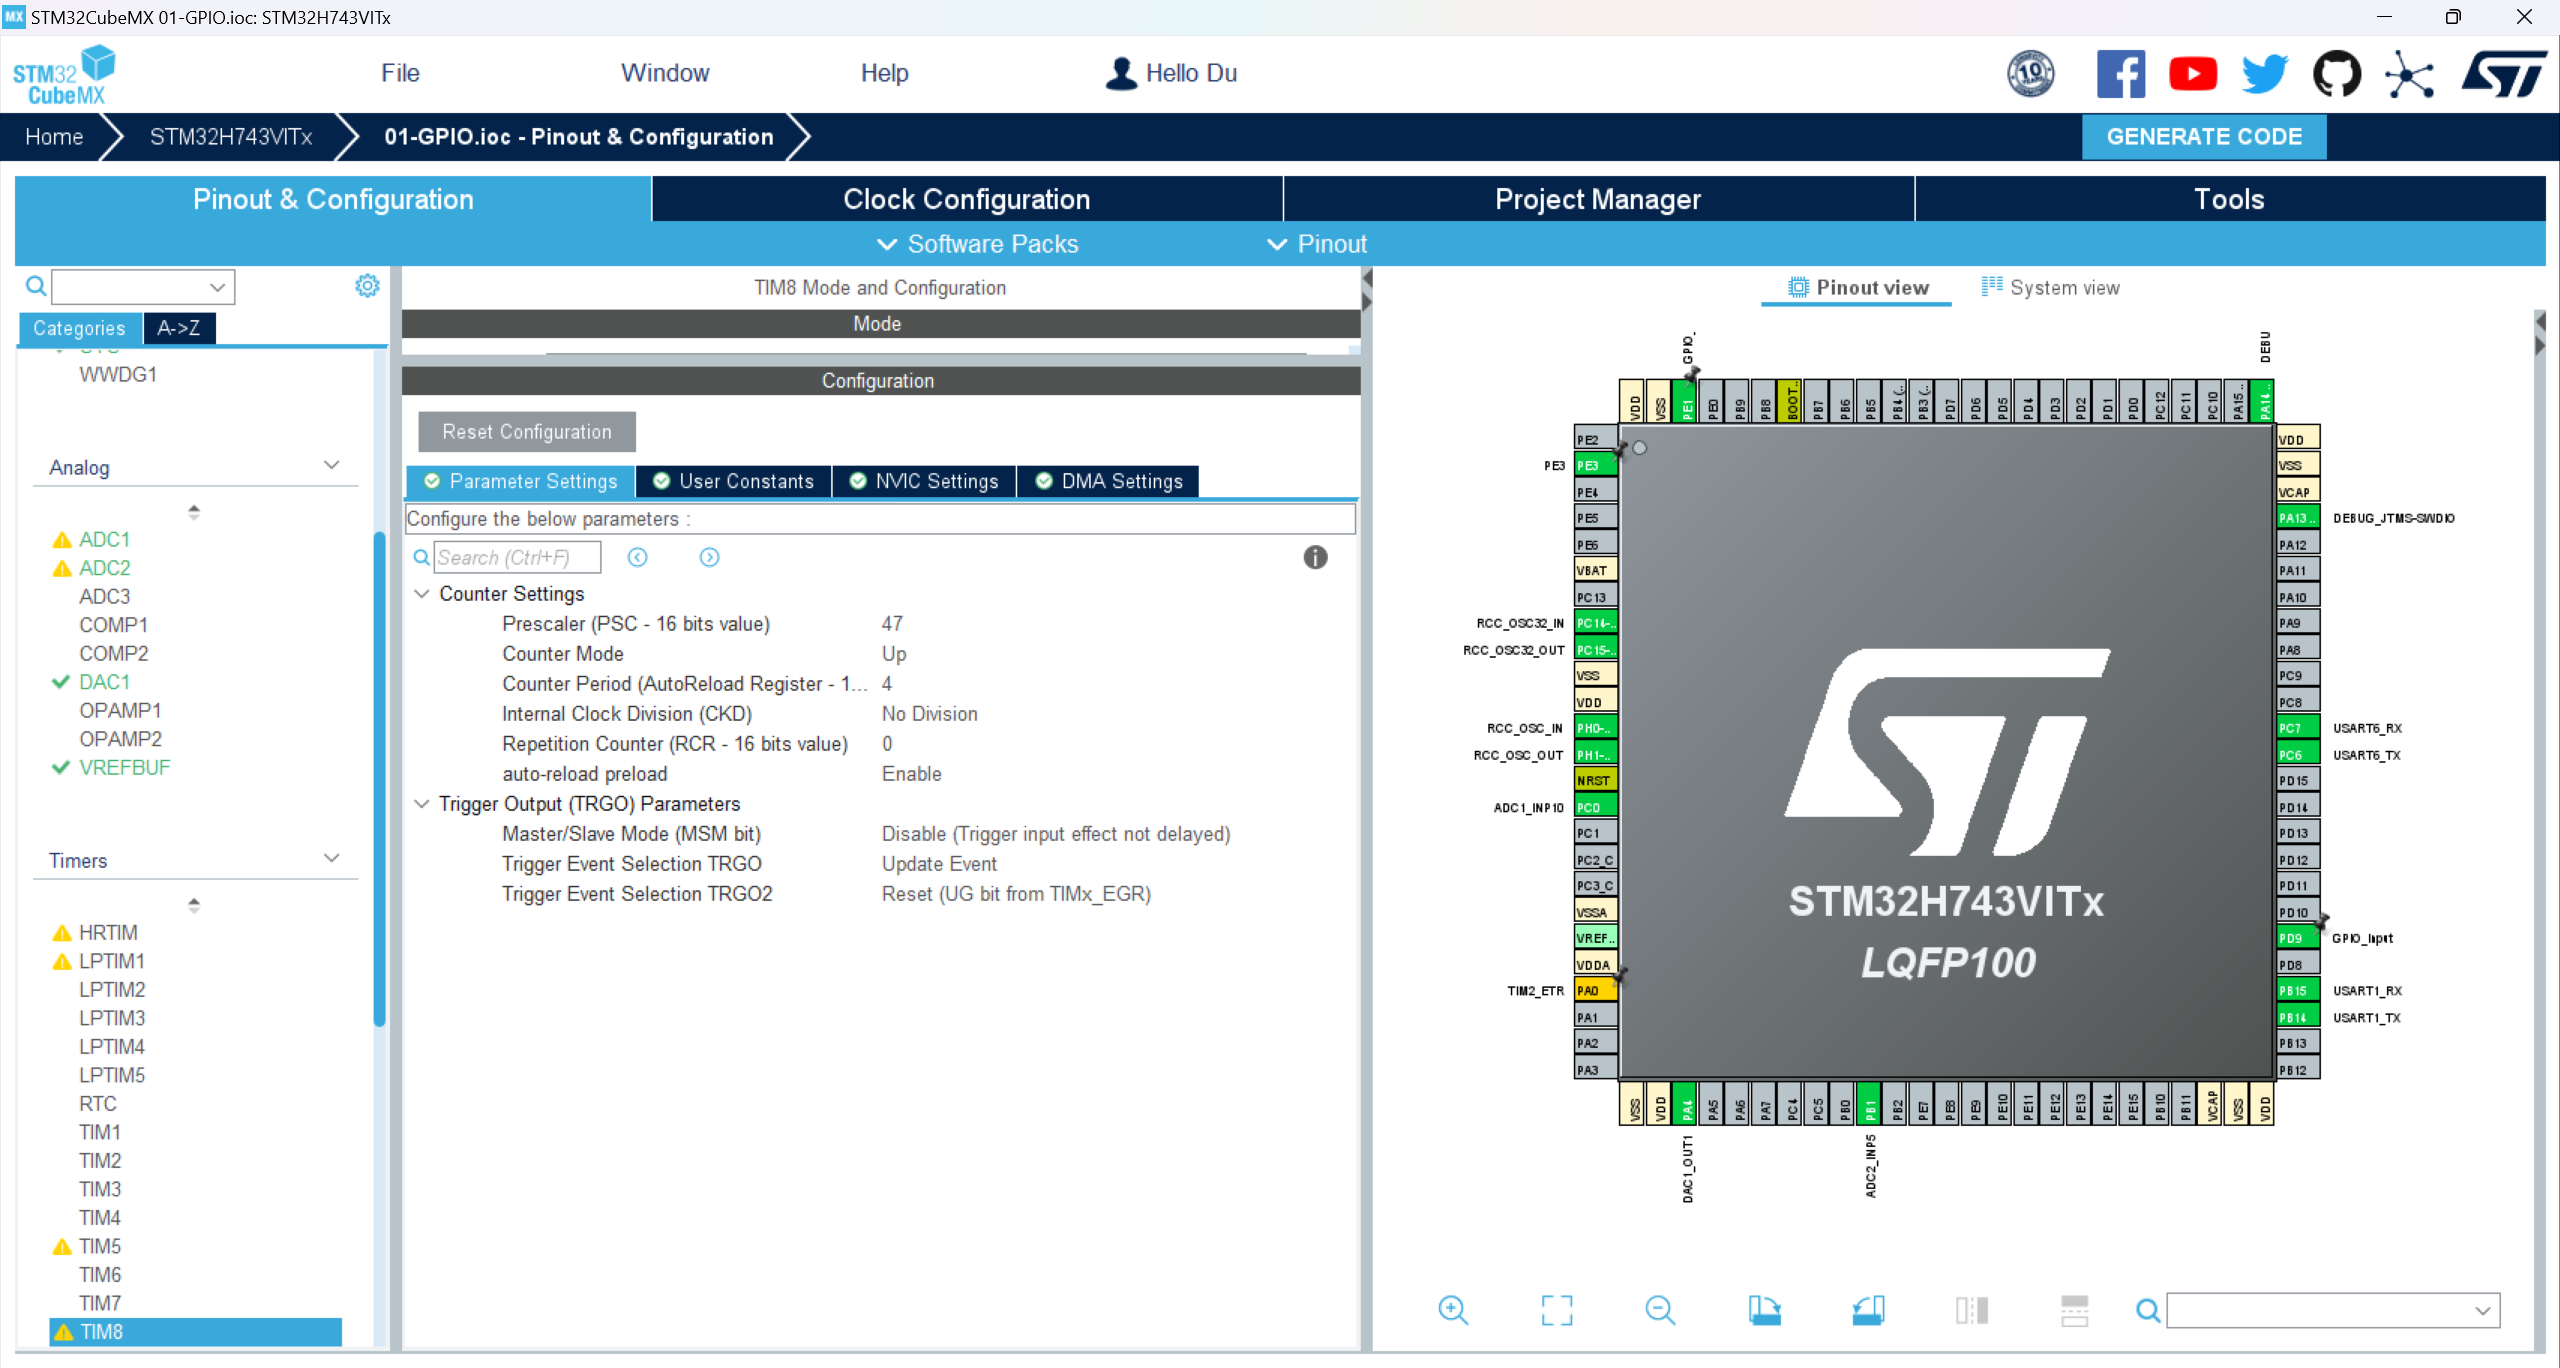Viewport: 2560px width, 1368px height.
Task: Switch to A->Z sorting tab
Action: [x=178, y=328]
